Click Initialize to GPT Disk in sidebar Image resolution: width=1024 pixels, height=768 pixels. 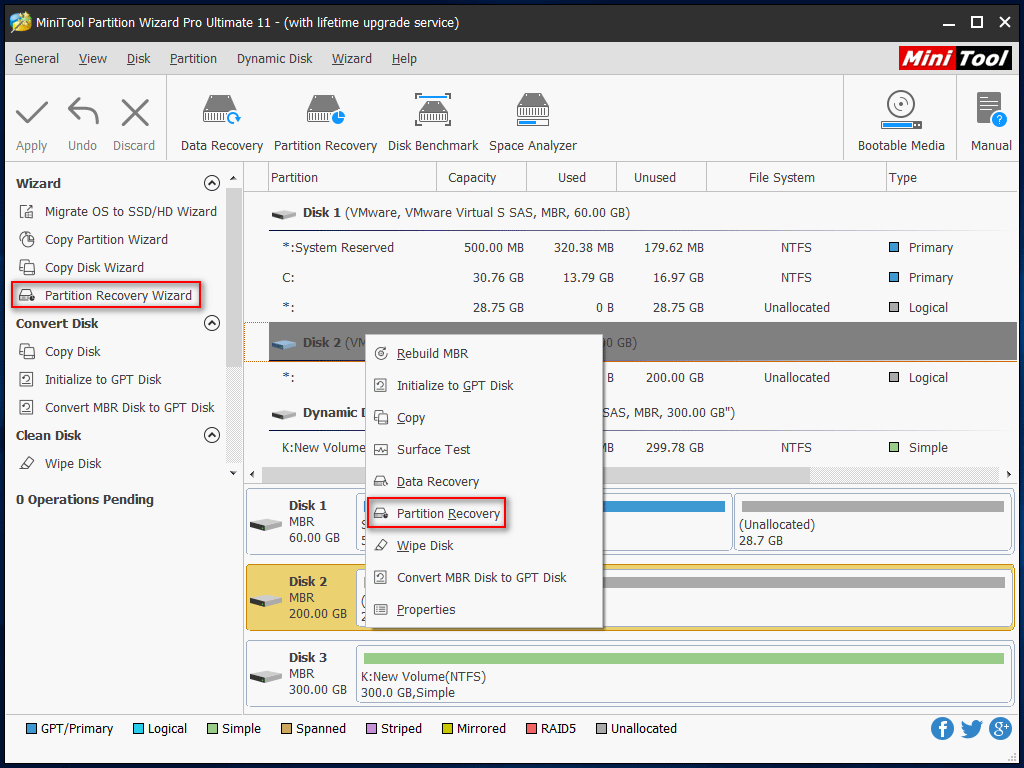click(90, 379)
